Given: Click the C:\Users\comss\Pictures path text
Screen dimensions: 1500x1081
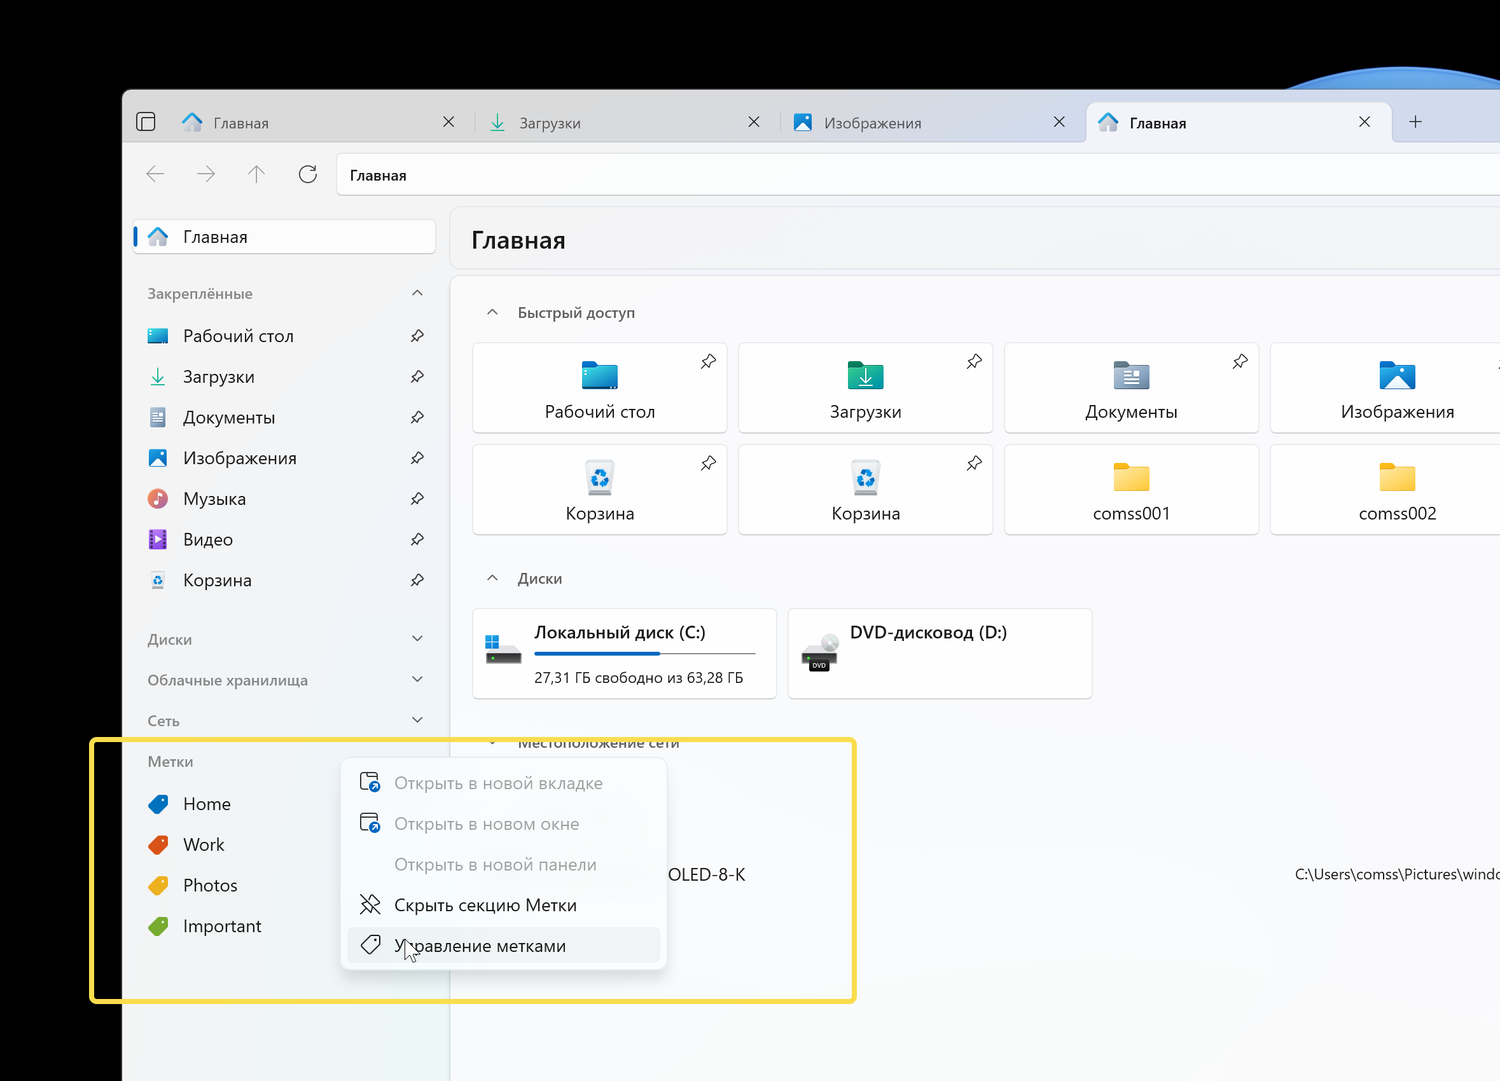Looking at the screenshot, I should (1397, 874).
